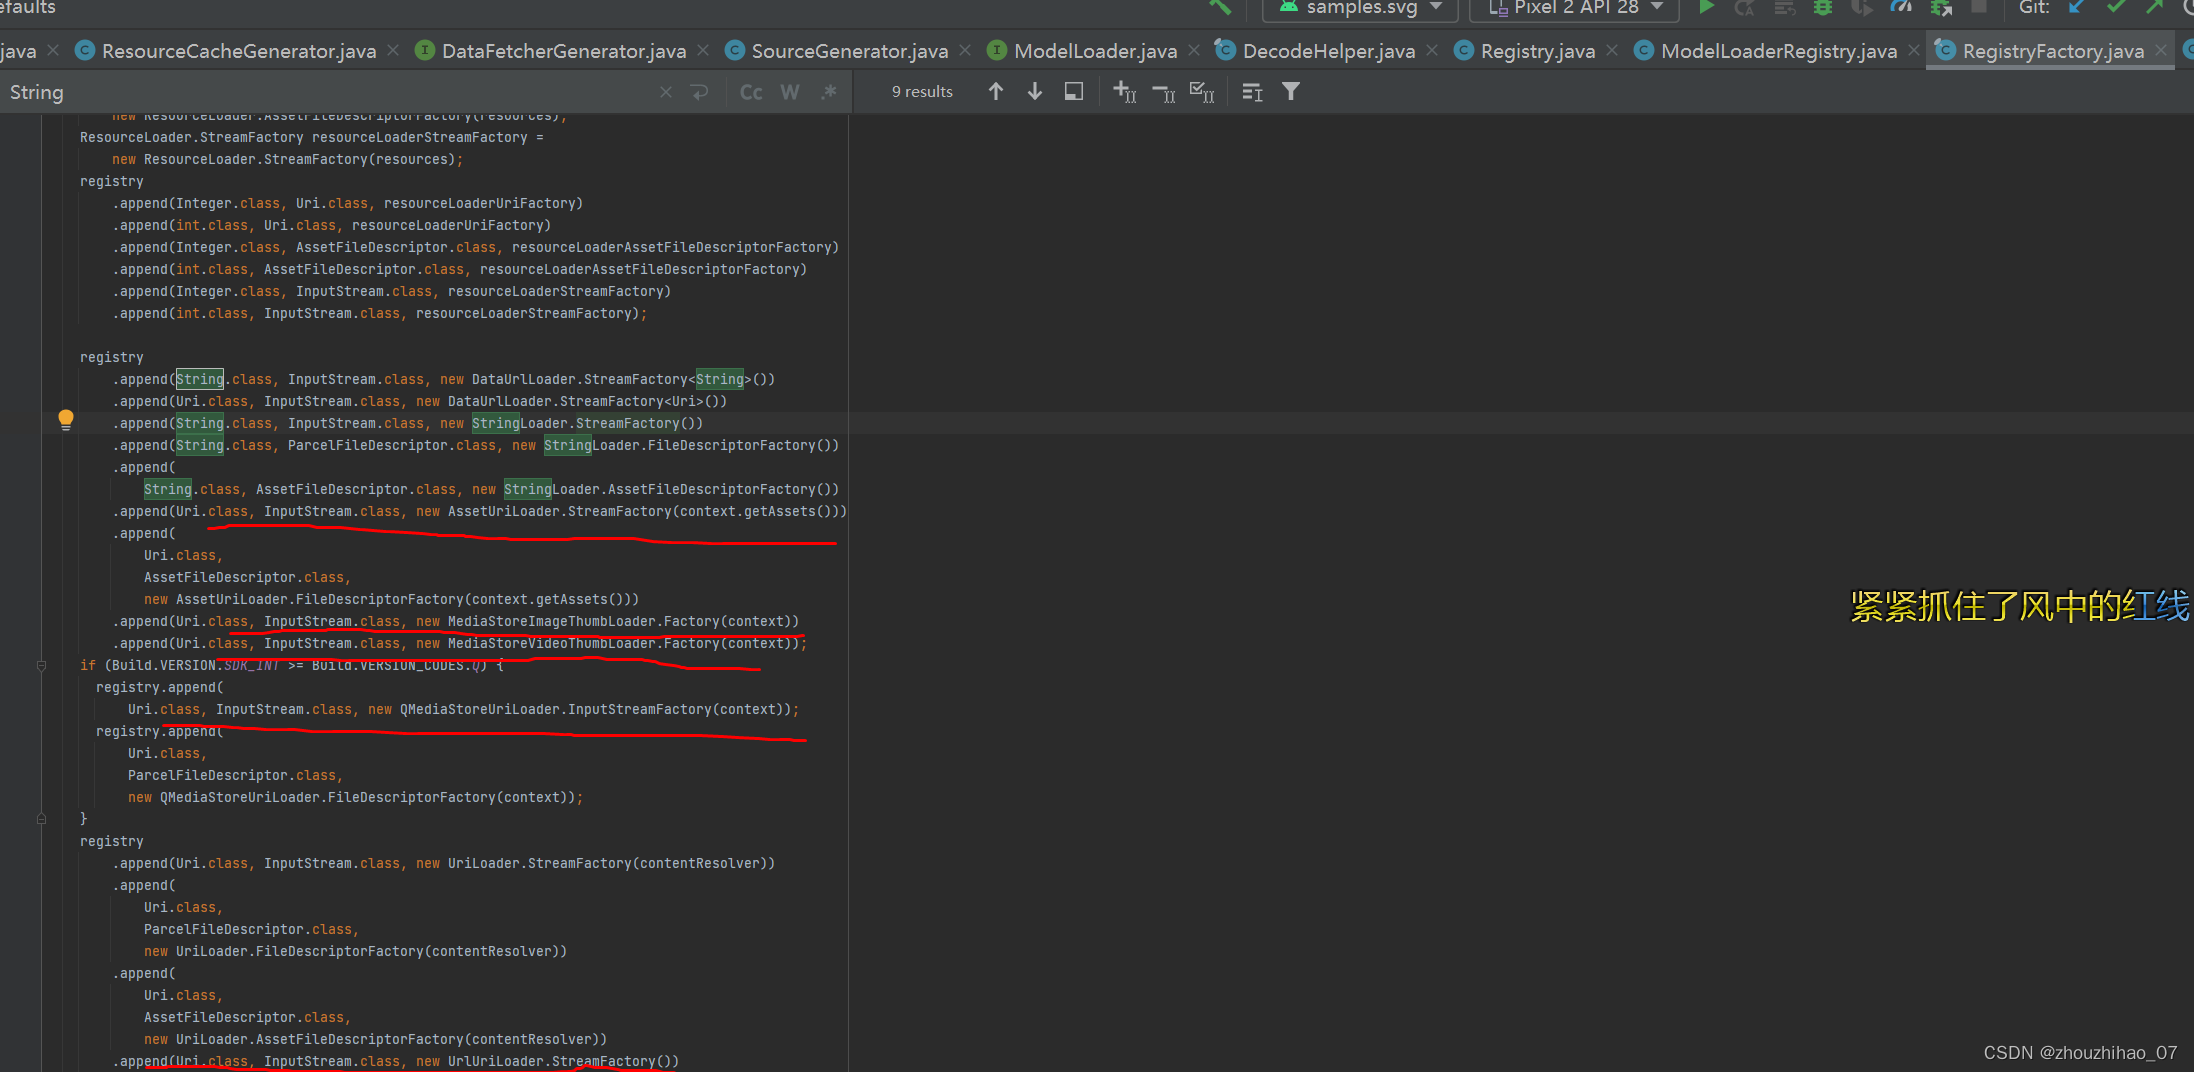Screen dimensions: 2194x1072
Task: Click fold marker at closing brace
Action: [x=41, y=819]
